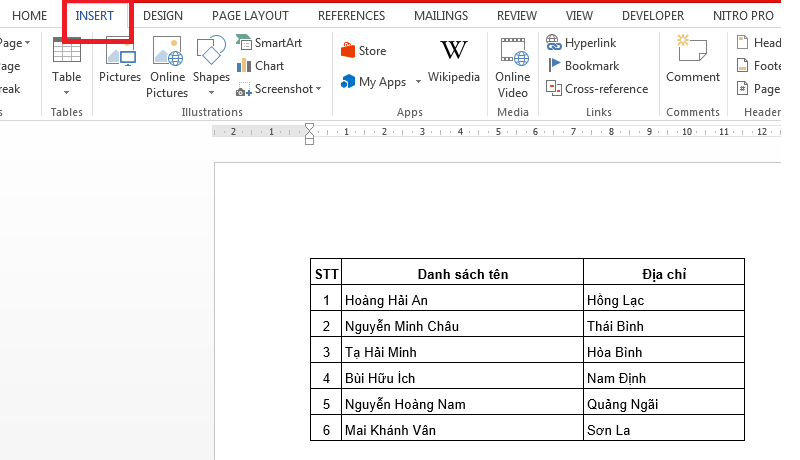Click the Page Number icon
The image size is (800, 460).
[742, 88]
